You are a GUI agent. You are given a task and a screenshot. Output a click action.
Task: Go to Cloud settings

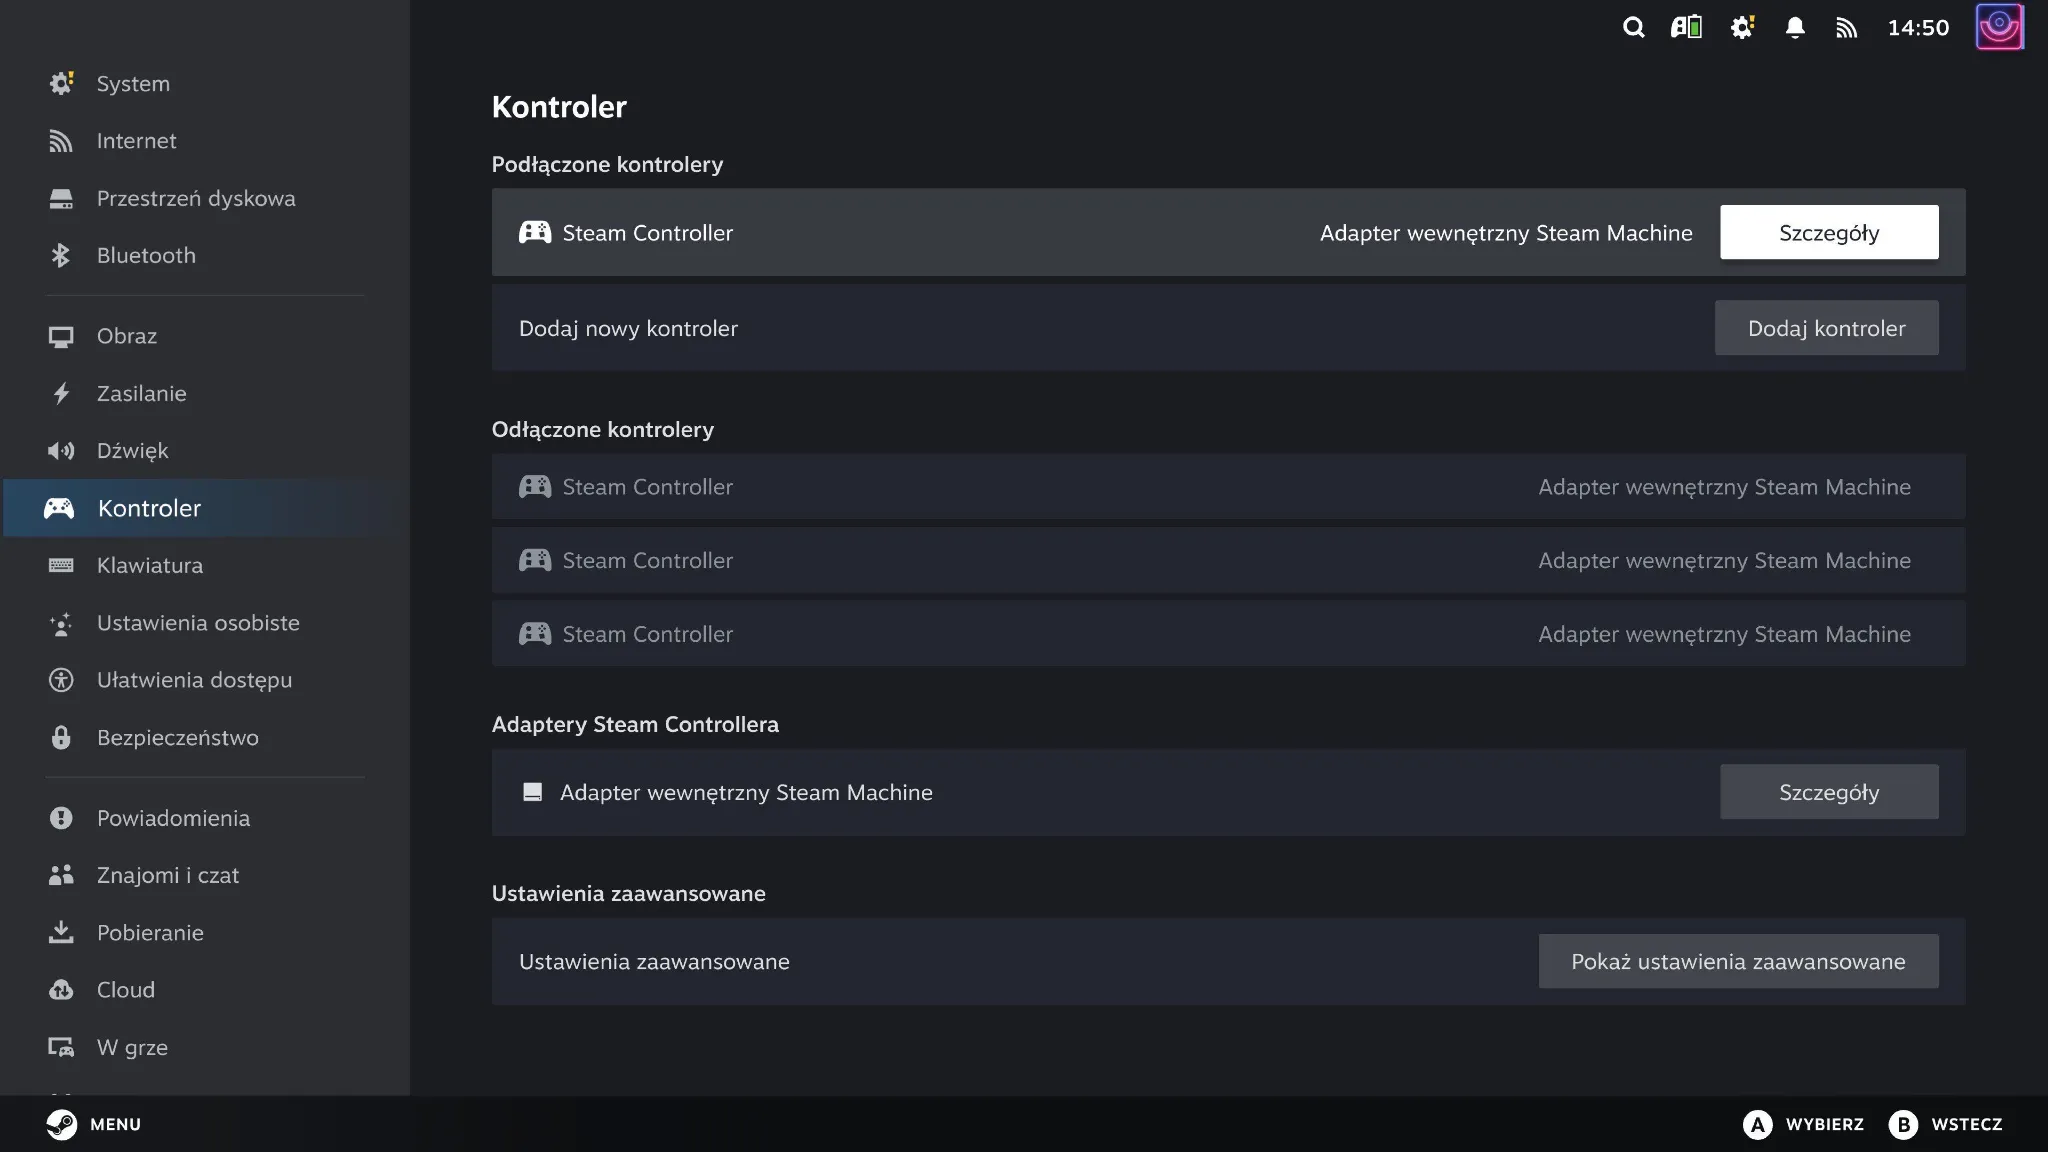[x=205, y=990]
